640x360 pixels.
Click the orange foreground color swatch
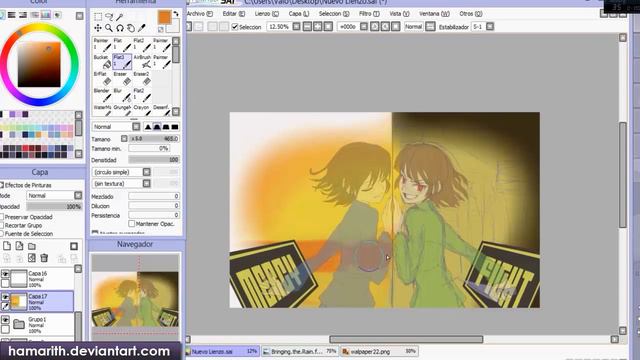(164, 17)
